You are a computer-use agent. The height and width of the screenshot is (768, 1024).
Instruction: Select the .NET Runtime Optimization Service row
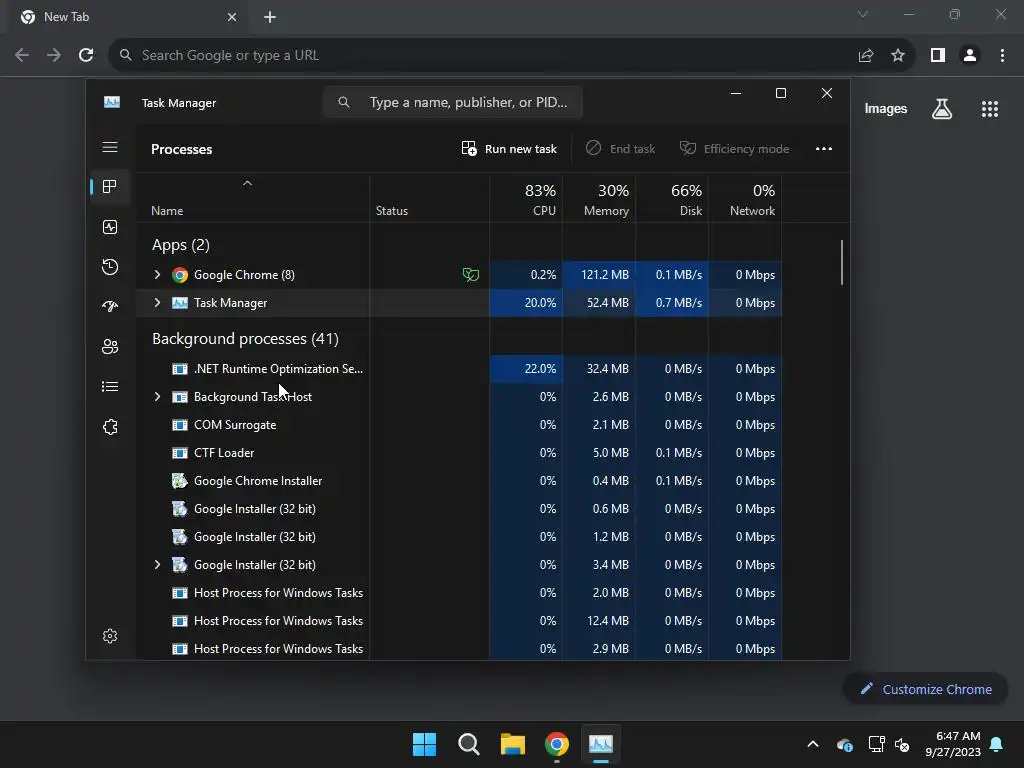(x=458, y=369)
